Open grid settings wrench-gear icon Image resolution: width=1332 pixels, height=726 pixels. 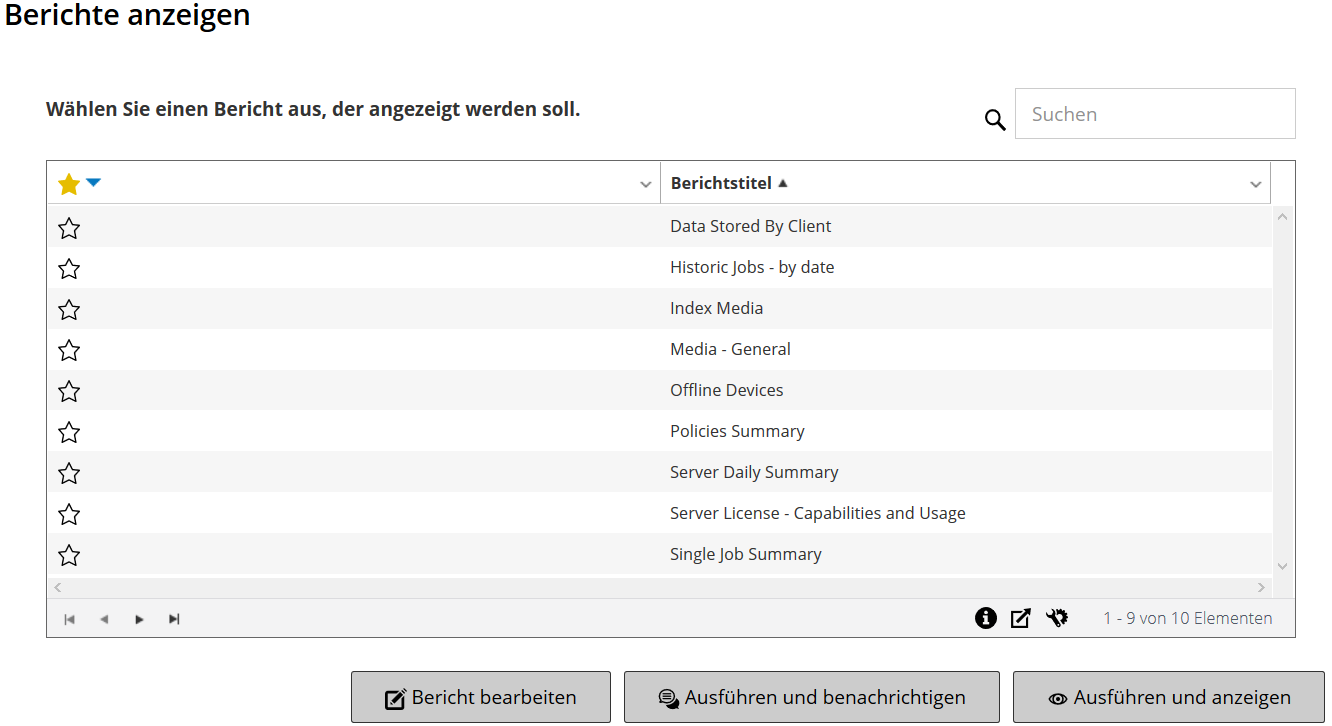coord(1057,618)
